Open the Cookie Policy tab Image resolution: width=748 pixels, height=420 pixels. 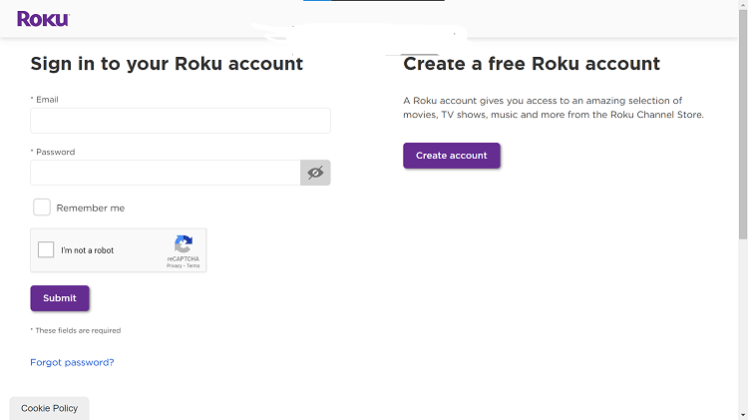(49, 408)
